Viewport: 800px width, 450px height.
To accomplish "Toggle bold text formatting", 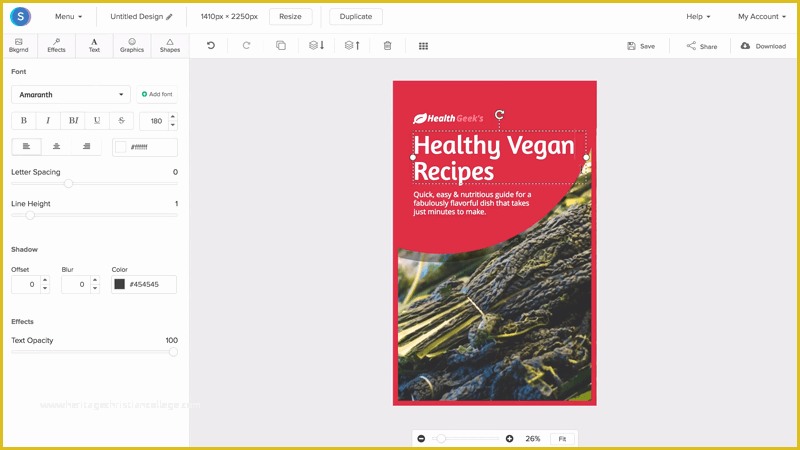I will 23,120.
